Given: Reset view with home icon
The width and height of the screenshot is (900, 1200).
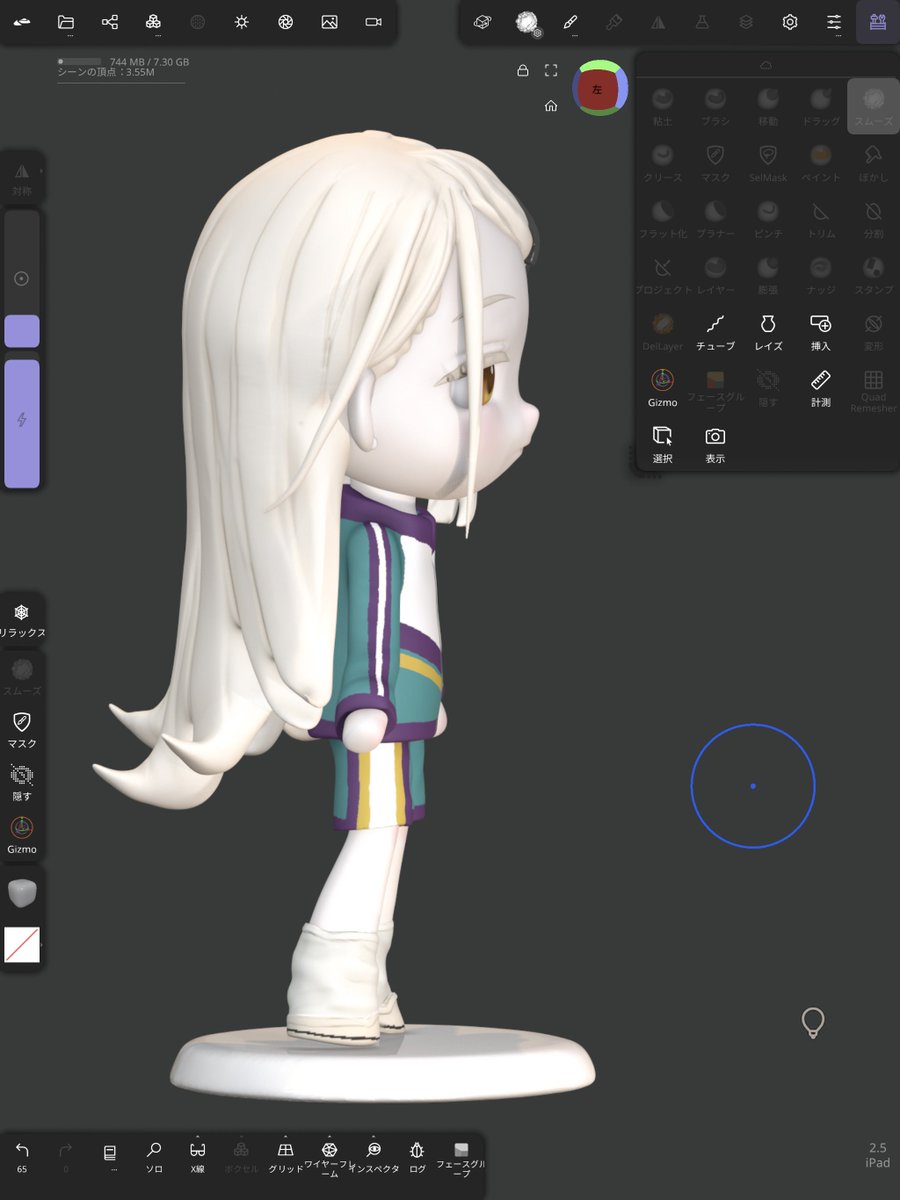Looking at the screenshot, I should (551, 105).
